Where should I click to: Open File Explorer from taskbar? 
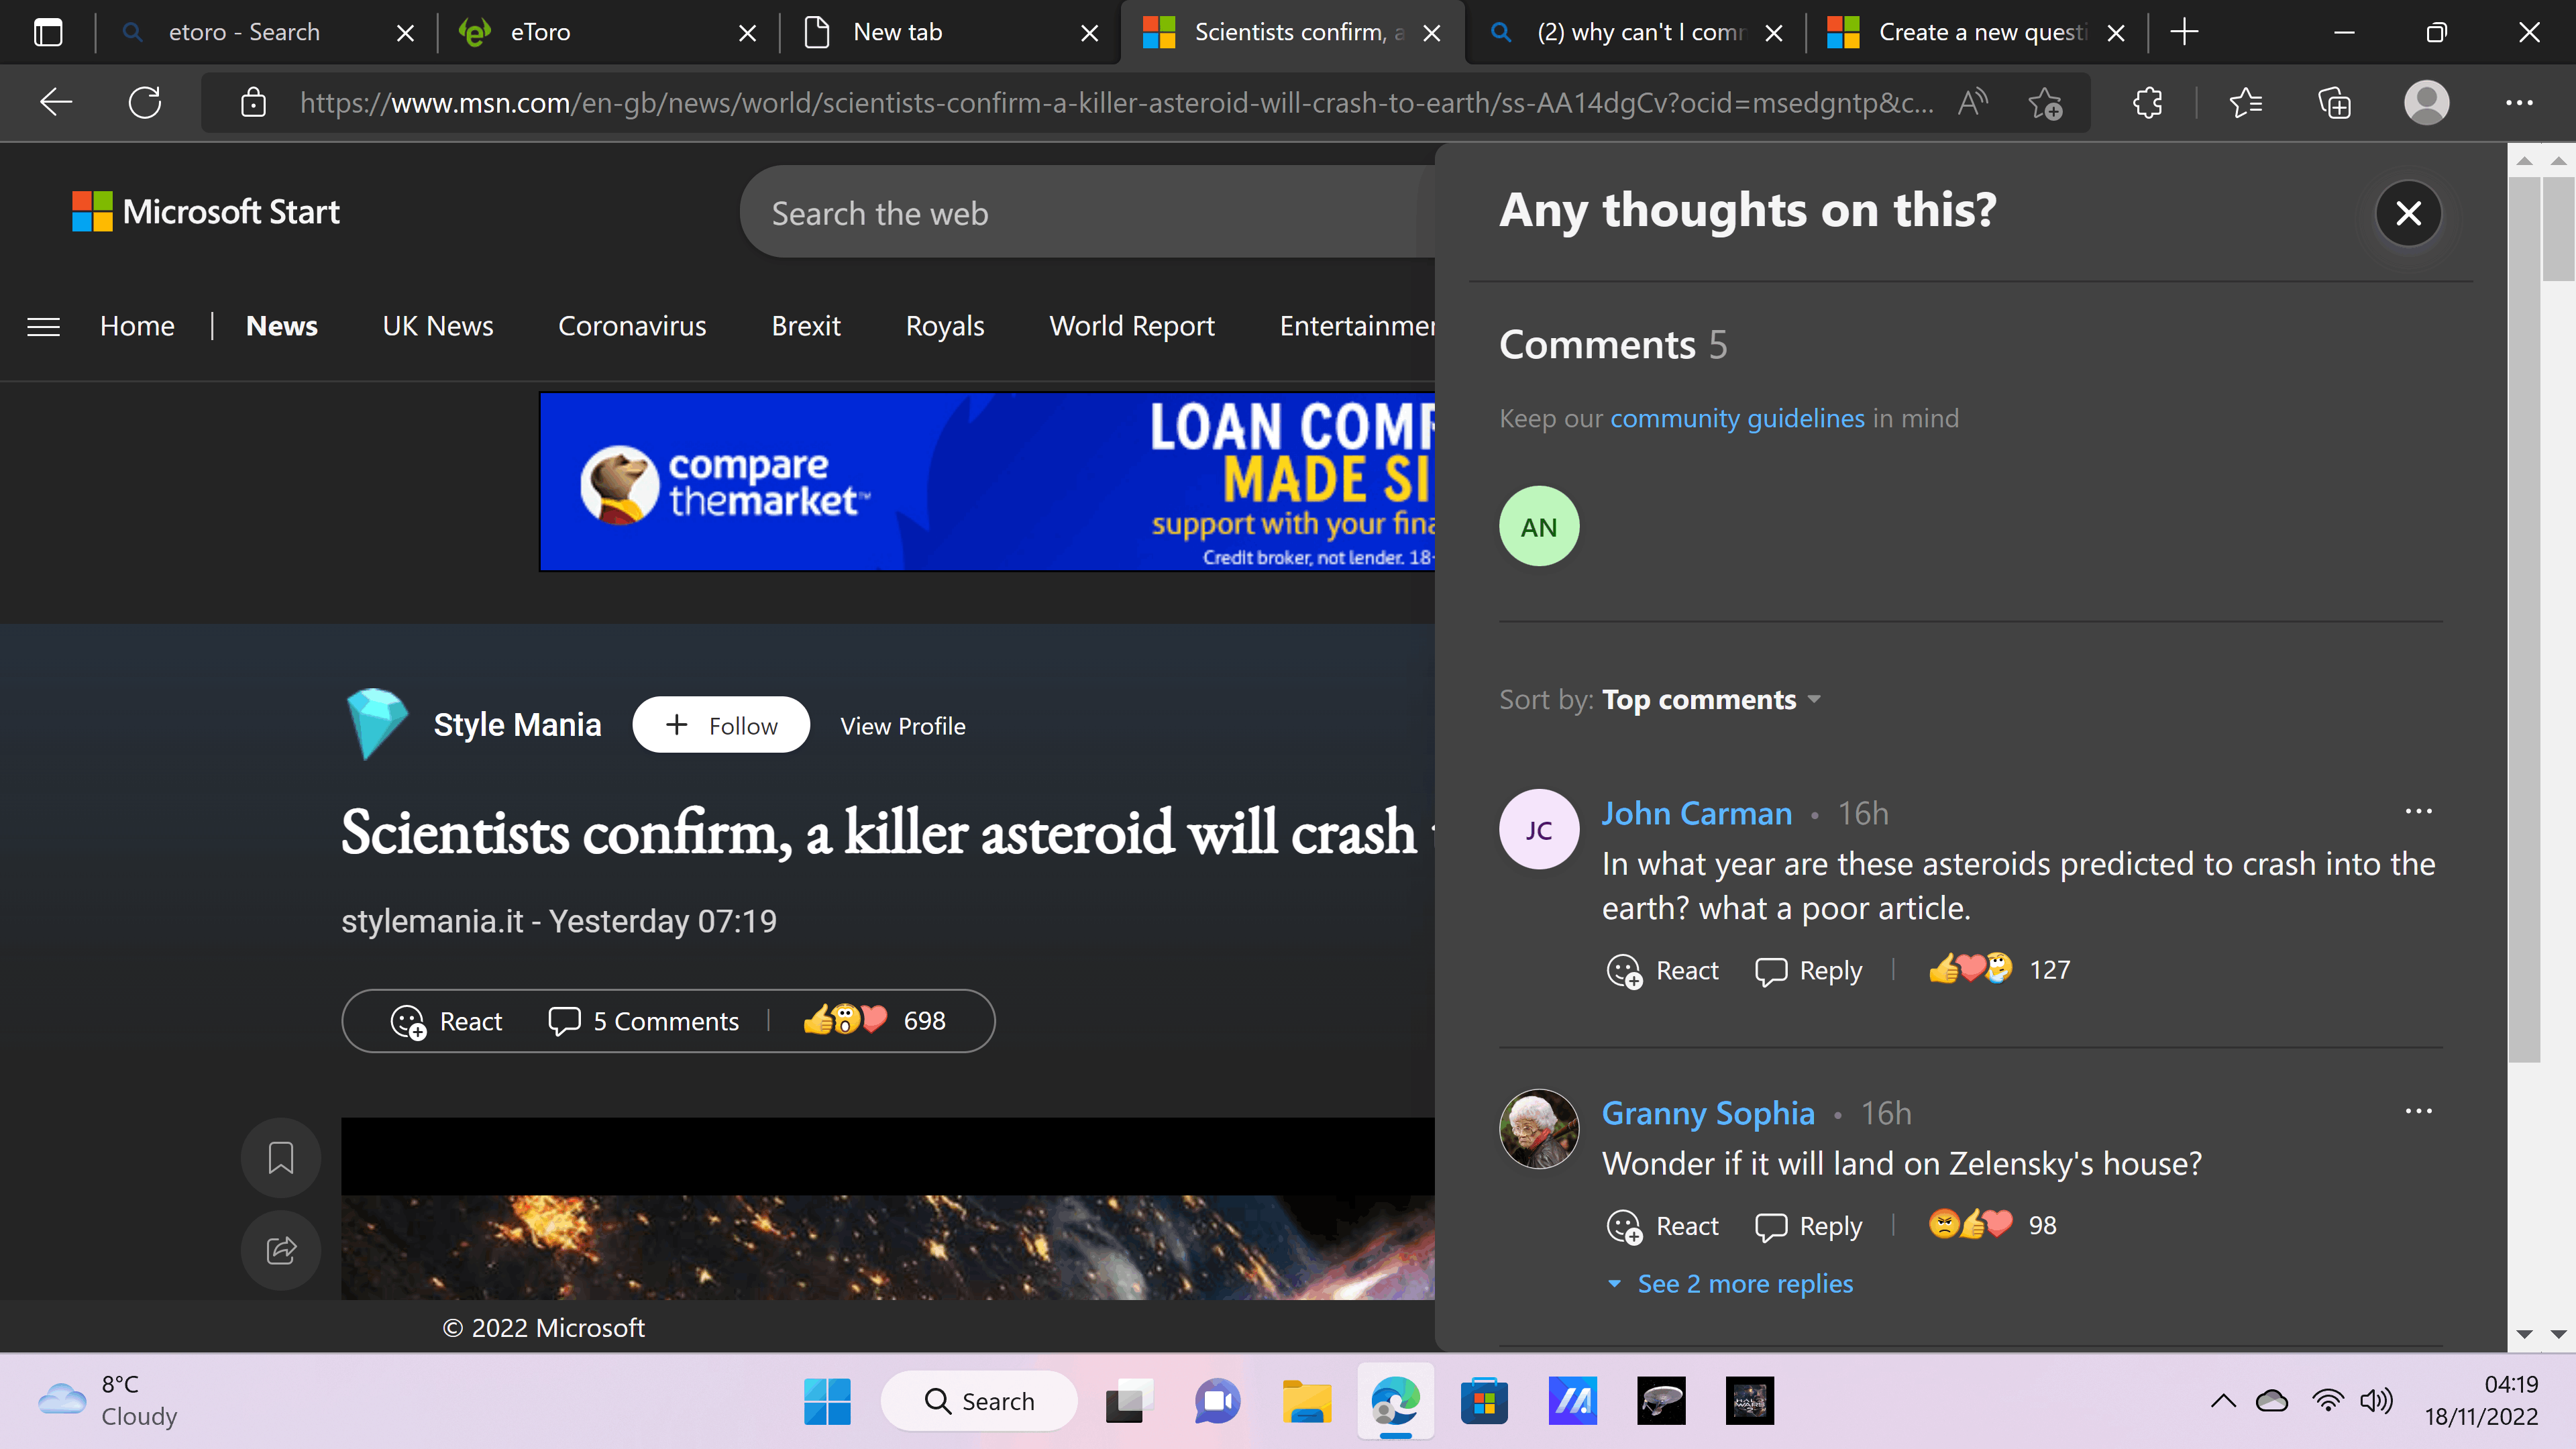tap(1306, 1401)
